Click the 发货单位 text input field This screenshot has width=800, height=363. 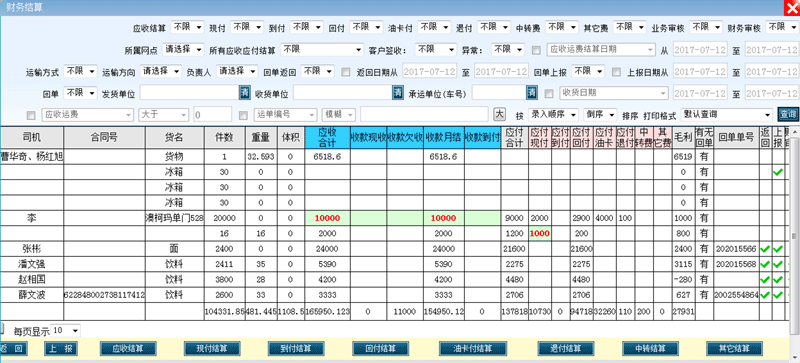point(190,93)
